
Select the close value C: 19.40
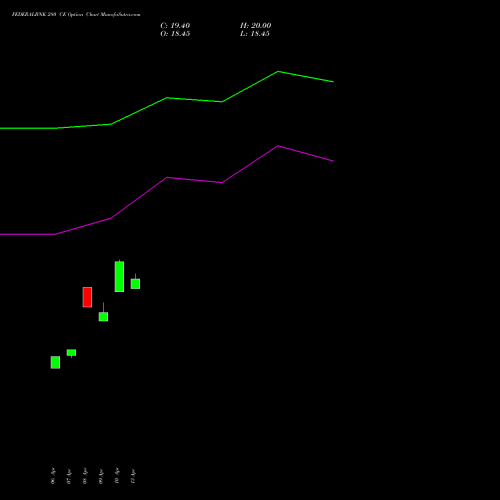[175, 26]
